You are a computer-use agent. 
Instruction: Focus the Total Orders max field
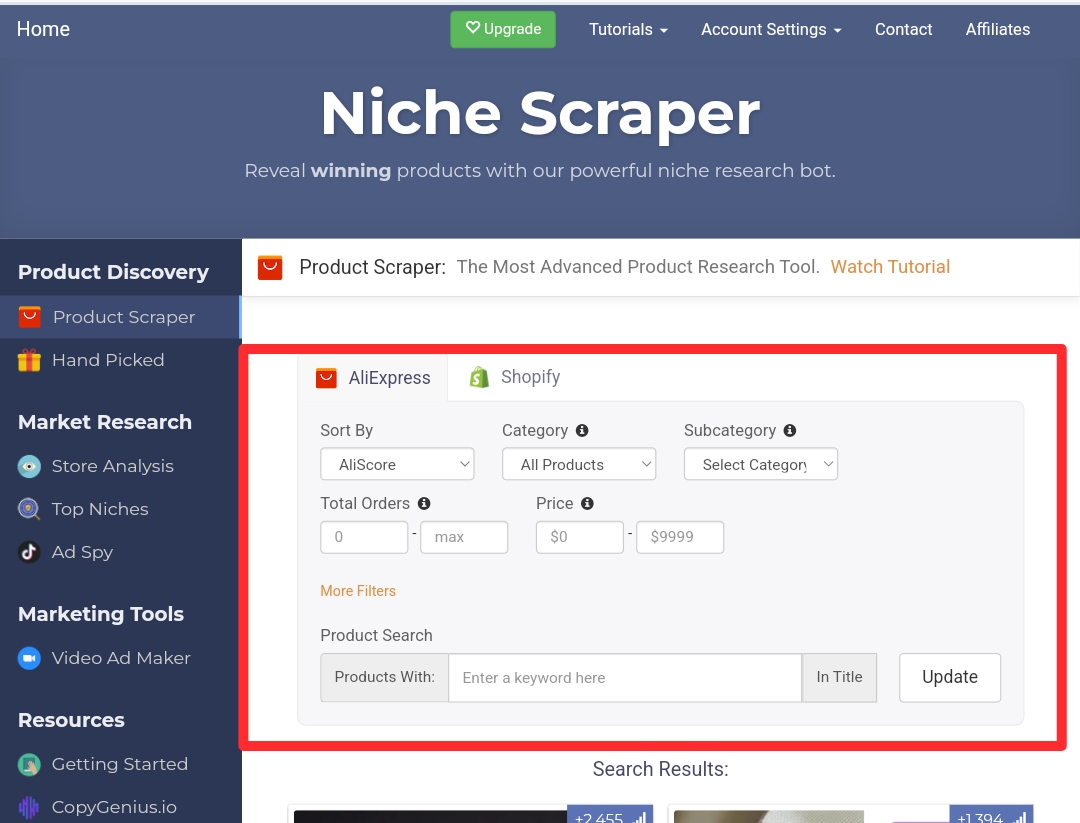point(464,537)
